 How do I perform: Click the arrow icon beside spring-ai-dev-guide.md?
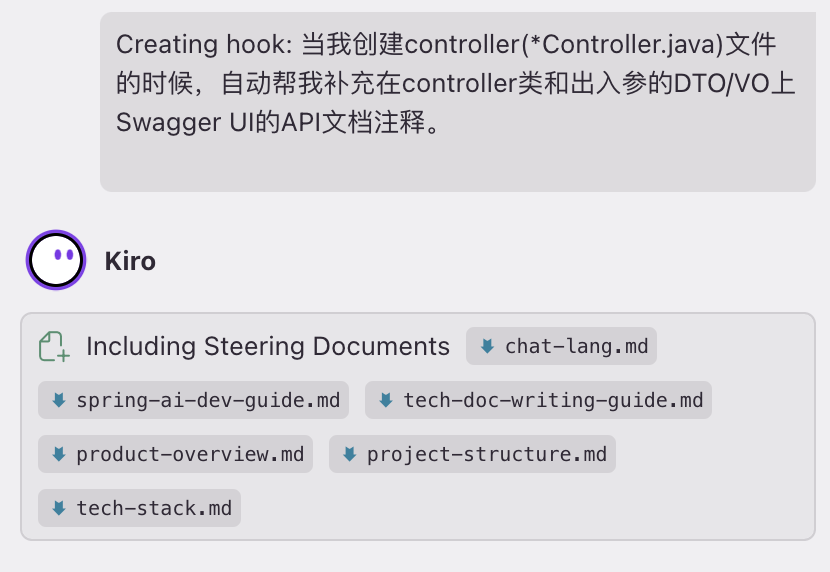click(58, 401)
